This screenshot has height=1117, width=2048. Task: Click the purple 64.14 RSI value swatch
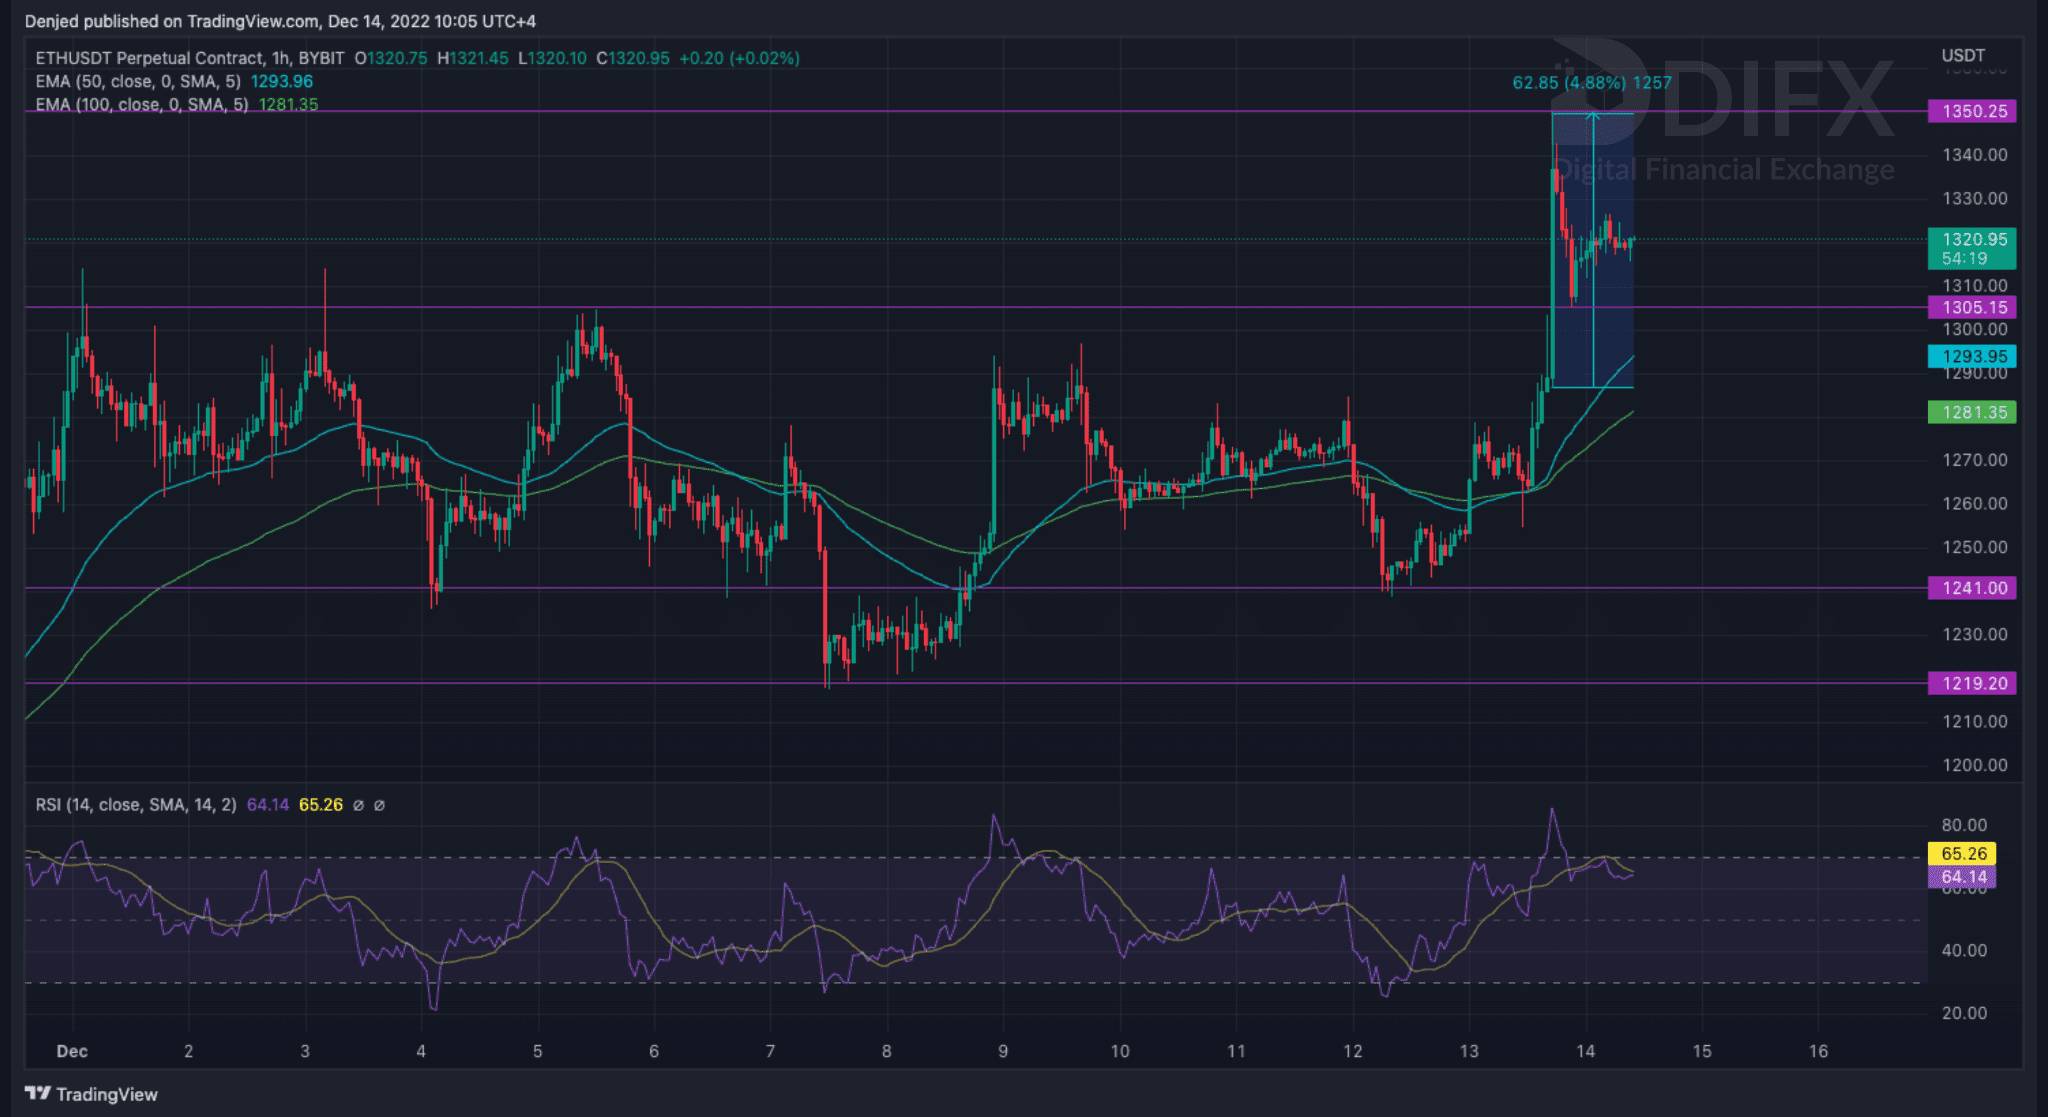pyautogui.click(x=1962, y=877)
